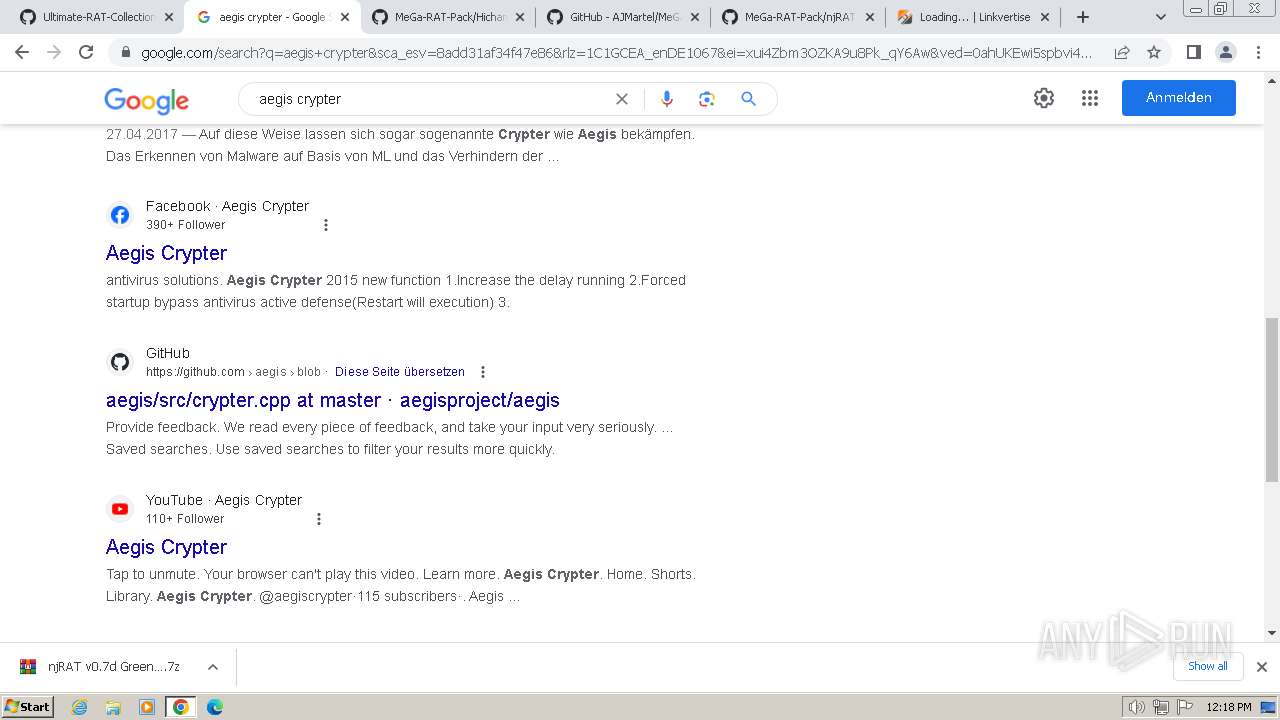This screenshot has height=720, width=1280.
Task: Open media player from taskbar
Action: (x=147, y=707)
